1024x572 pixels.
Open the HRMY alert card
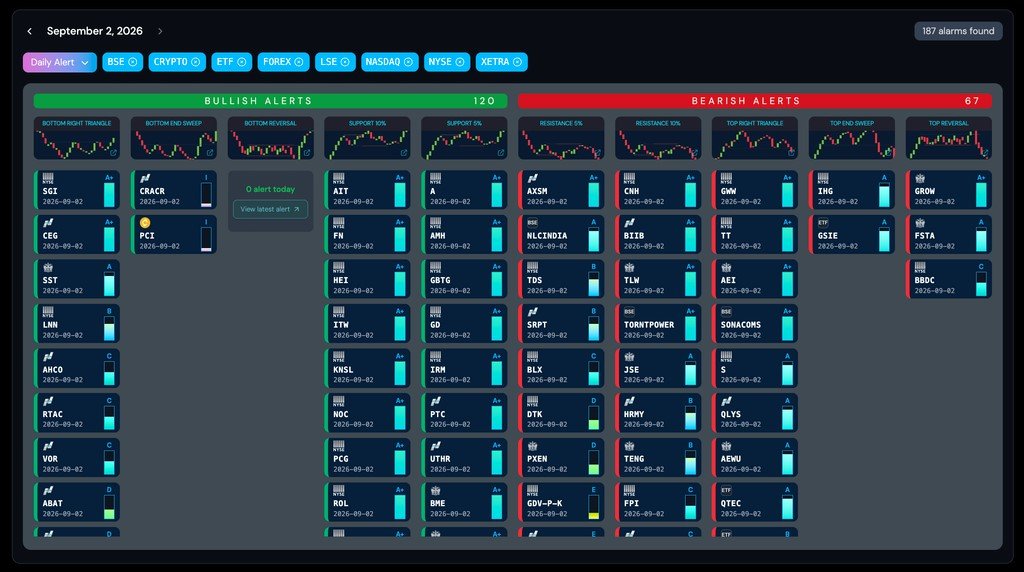coord(658,413)
